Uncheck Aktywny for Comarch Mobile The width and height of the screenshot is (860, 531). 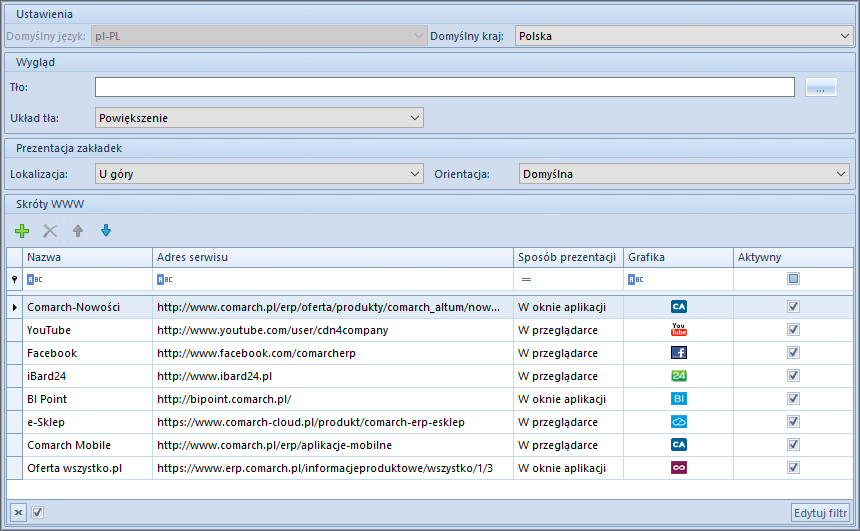(793, 445)
